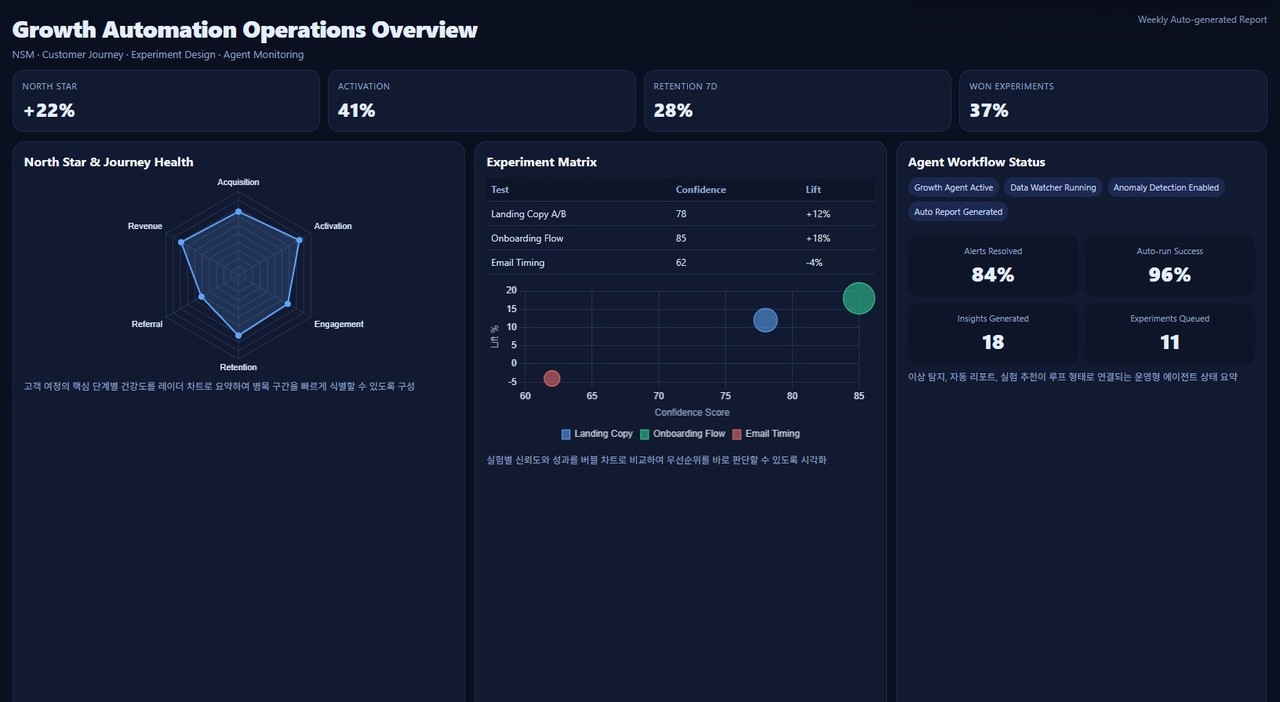
Task: Click the red Email Timing bubble
Action: click(x=552, y=378)
